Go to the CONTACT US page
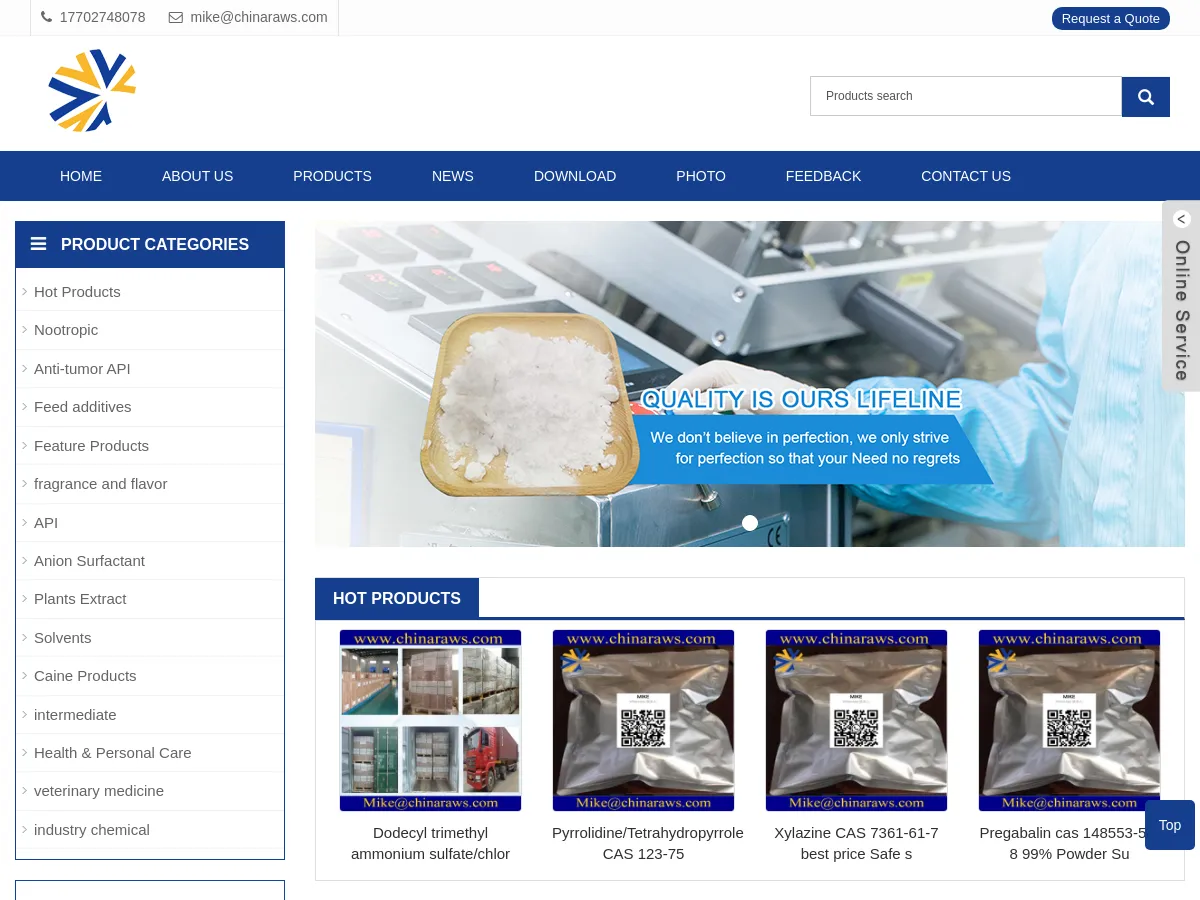Viewport: 1200px width, 900px height. (965, 176)
